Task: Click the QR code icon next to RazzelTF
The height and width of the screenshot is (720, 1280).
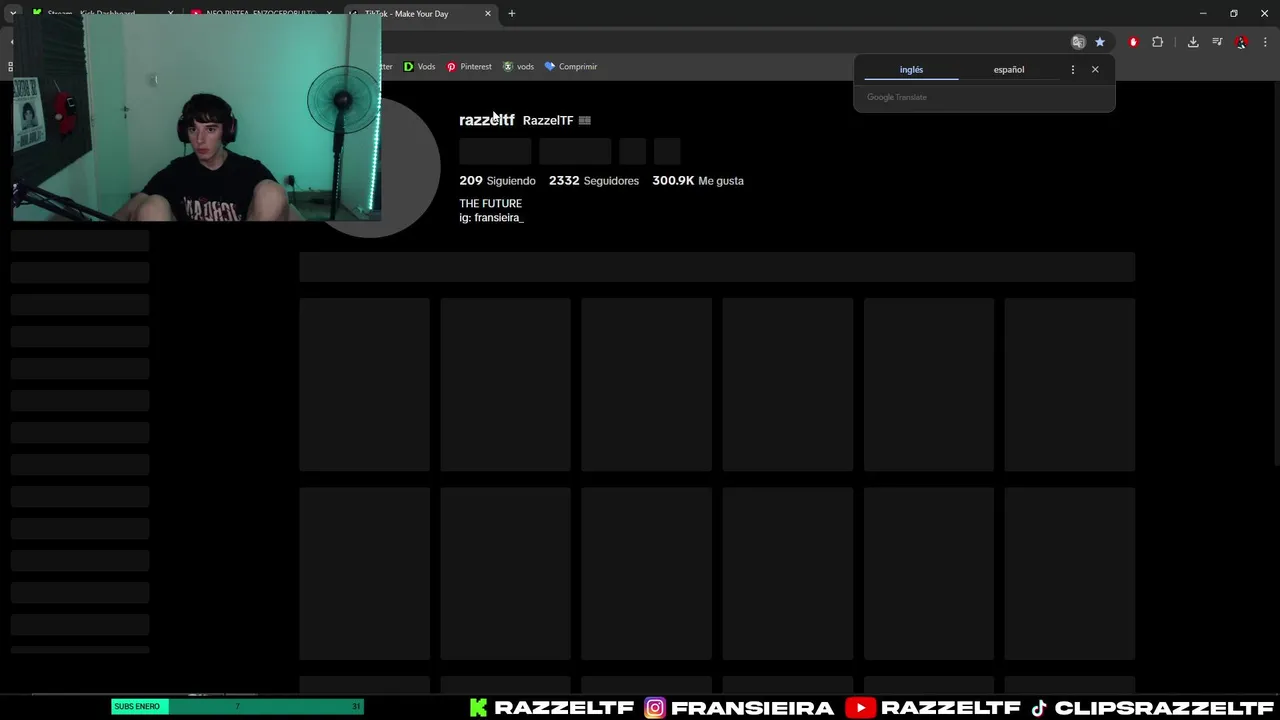Action: 585,121
